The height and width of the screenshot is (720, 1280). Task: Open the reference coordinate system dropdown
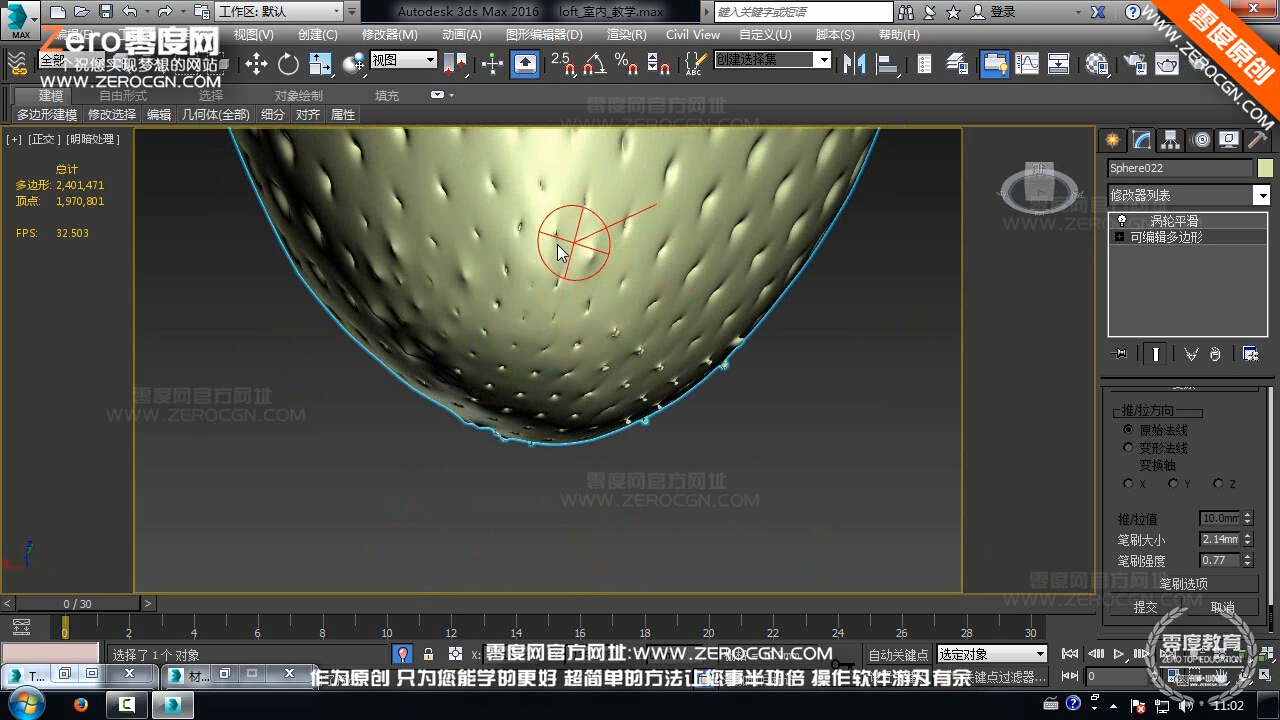(404, 60)
